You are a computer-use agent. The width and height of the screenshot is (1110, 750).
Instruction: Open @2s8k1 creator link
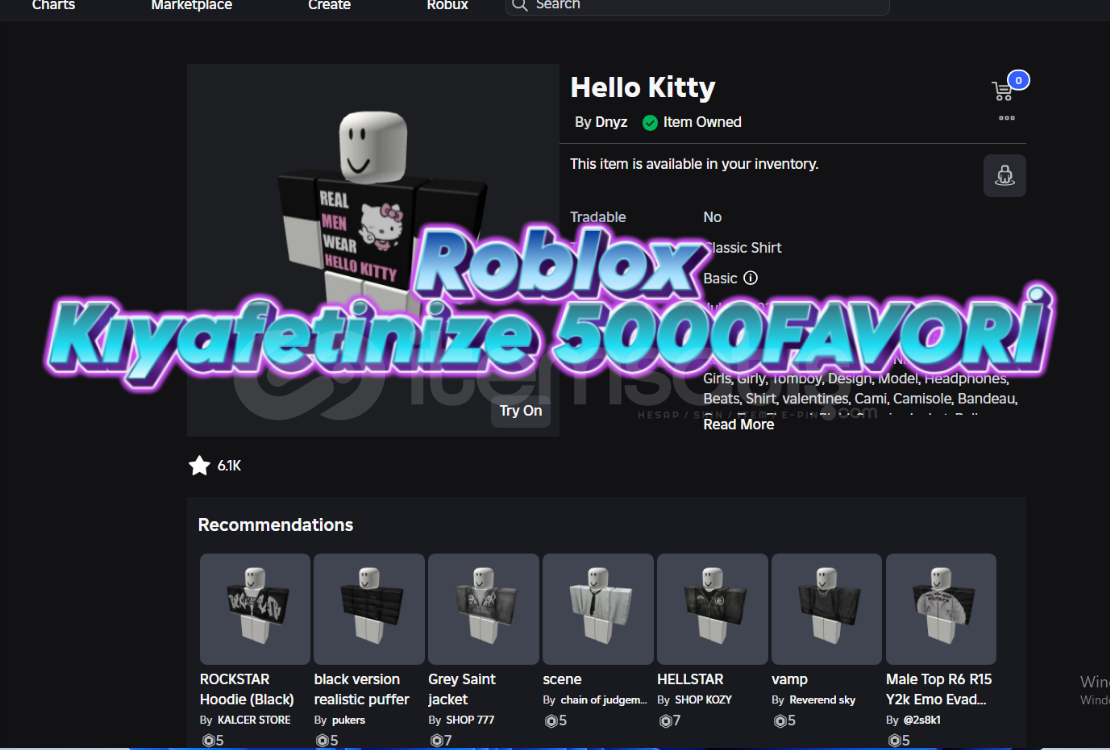pyautogui.click(x=922, y=720)
